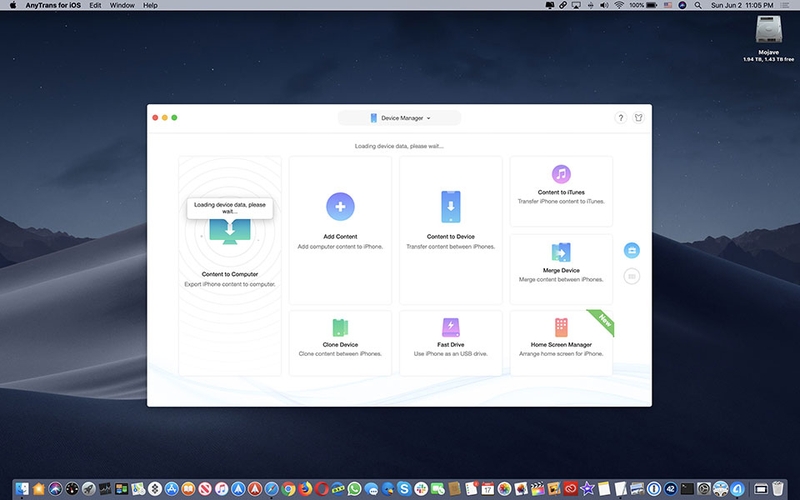800x500 pixels.
Task: Click the 'Loading device data, please wait...' status line
Action: coord(399,146)
